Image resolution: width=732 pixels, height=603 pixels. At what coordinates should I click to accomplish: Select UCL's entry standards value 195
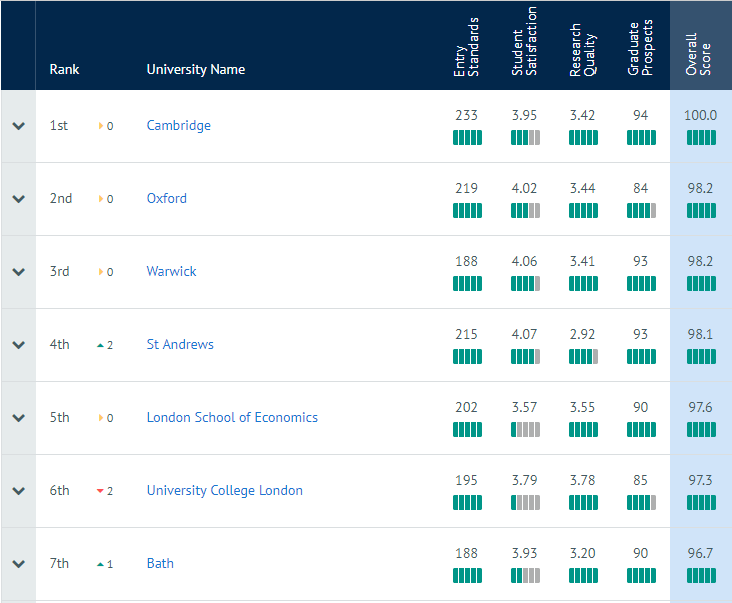point(466,480)
